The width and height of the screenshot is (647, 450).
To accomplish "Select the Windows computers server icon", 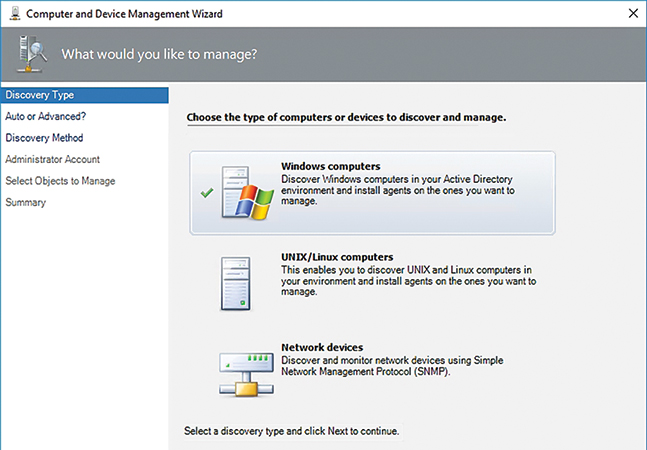I will pos(248,193).
